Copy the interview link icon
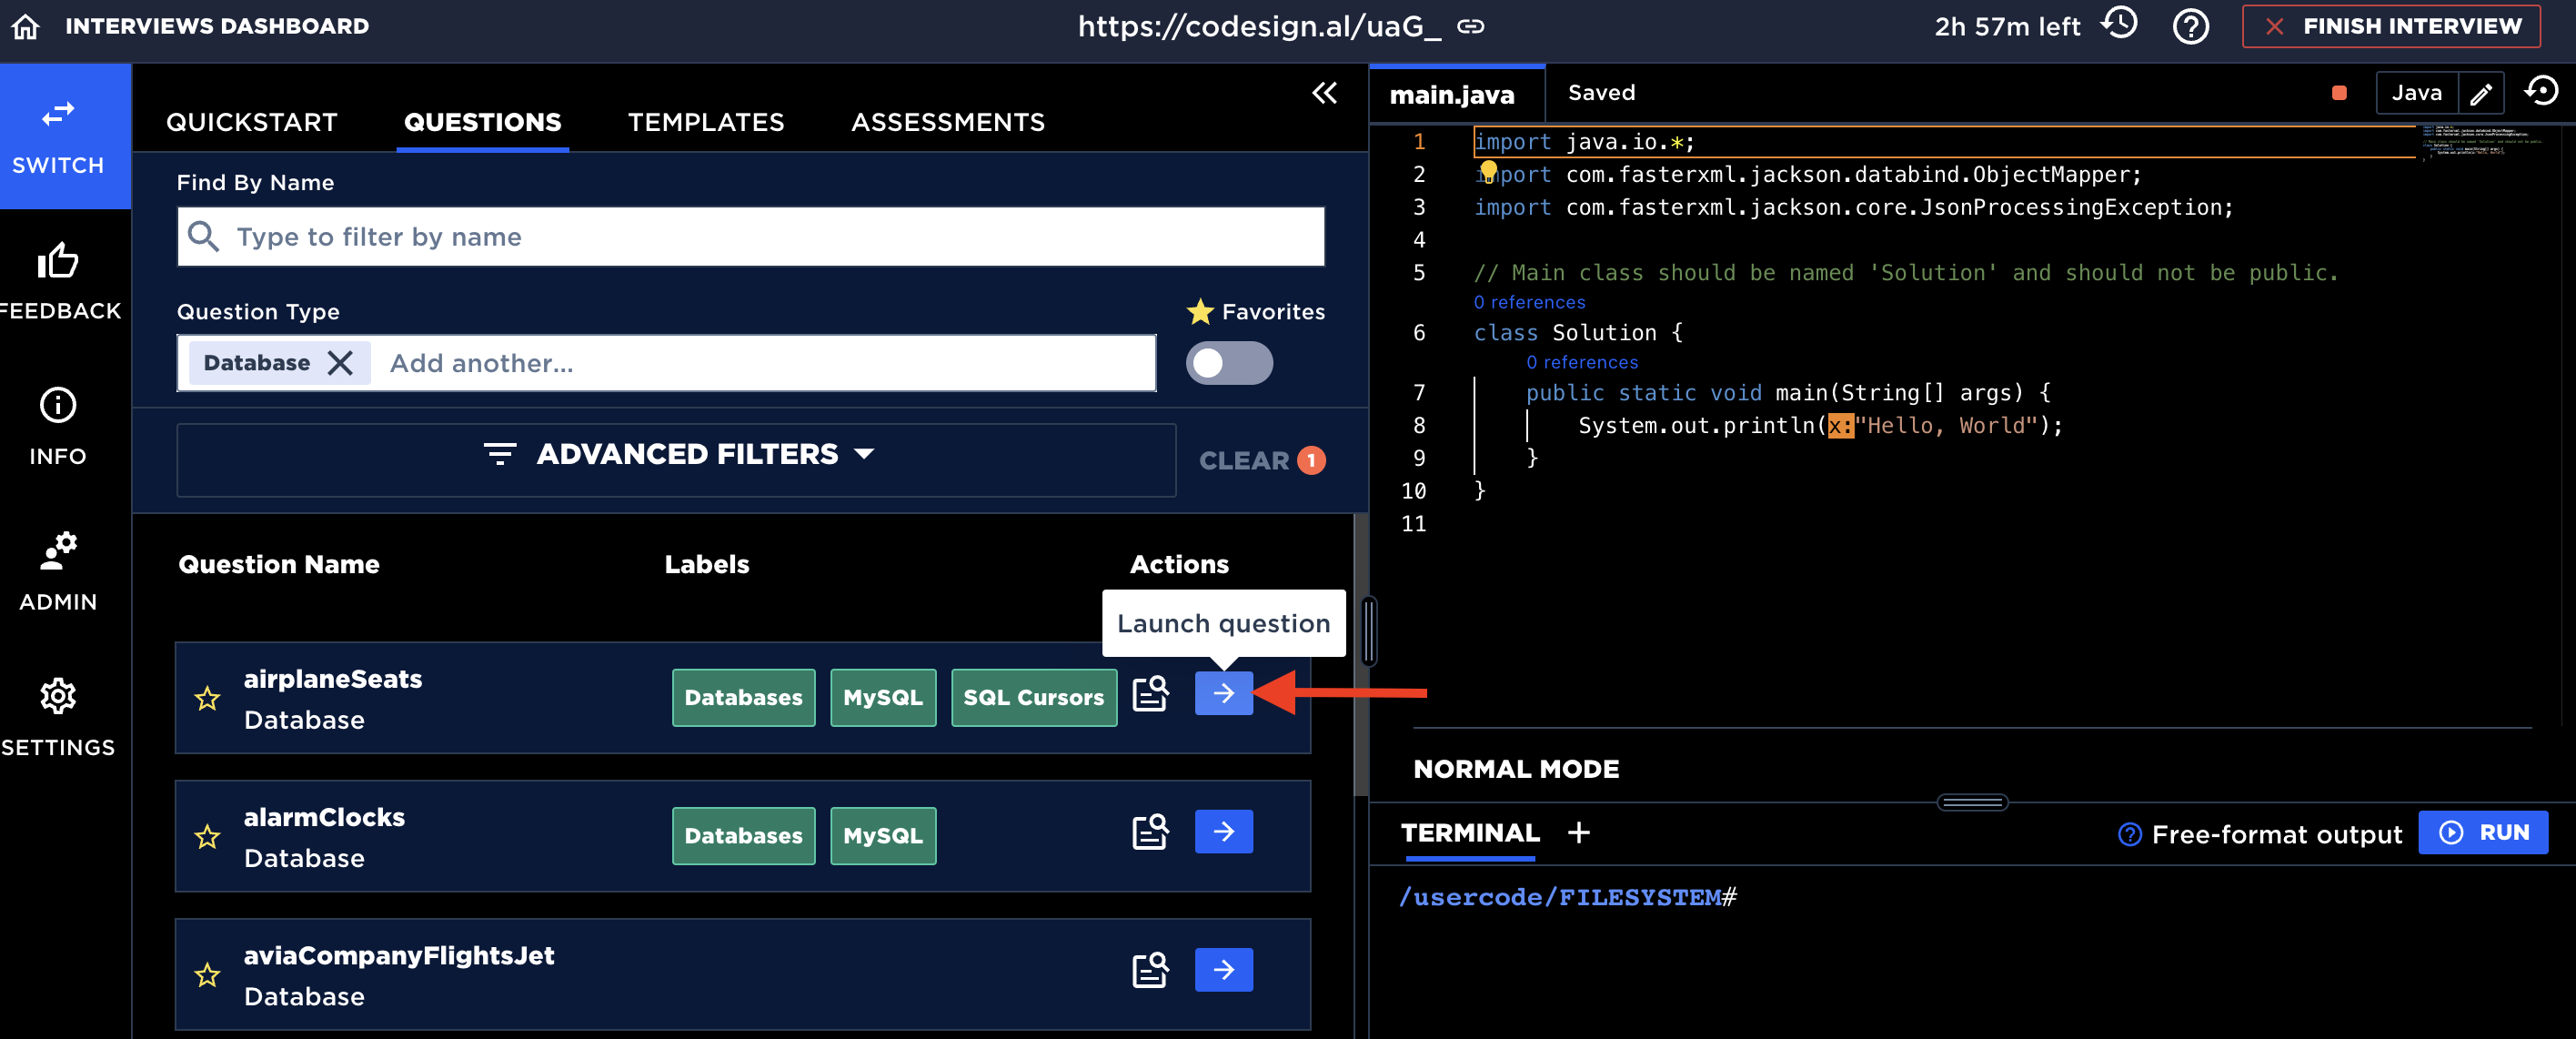2576x1039 pixels. [x=1470, y=27]
